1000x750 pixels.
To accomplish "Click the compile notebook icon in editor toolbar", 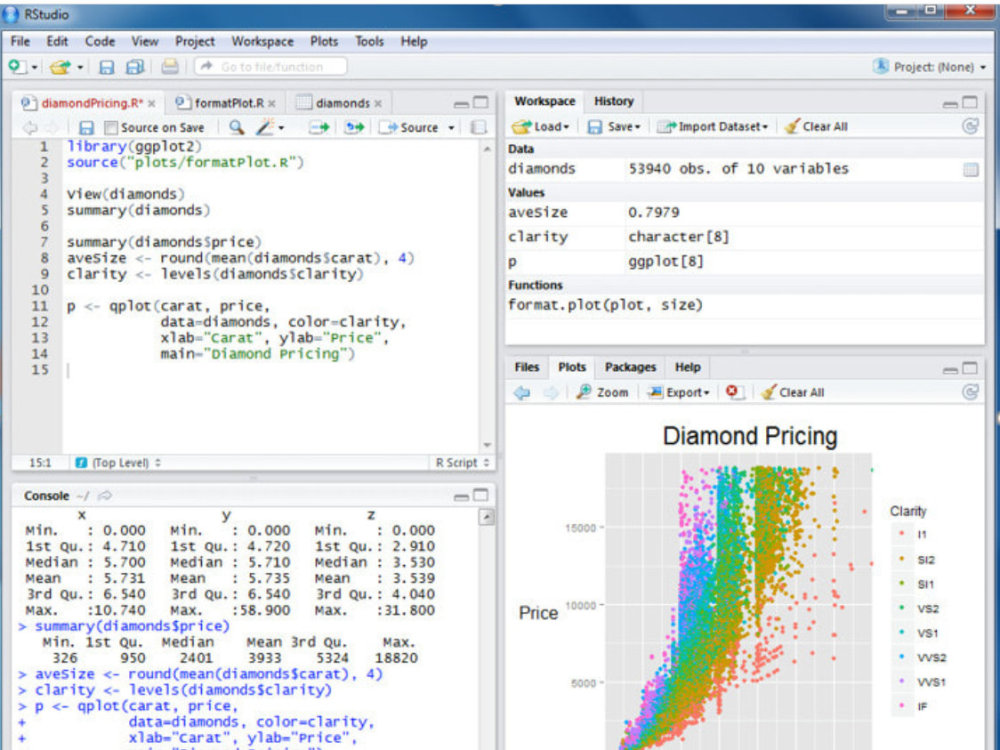I will click(478, 128).
